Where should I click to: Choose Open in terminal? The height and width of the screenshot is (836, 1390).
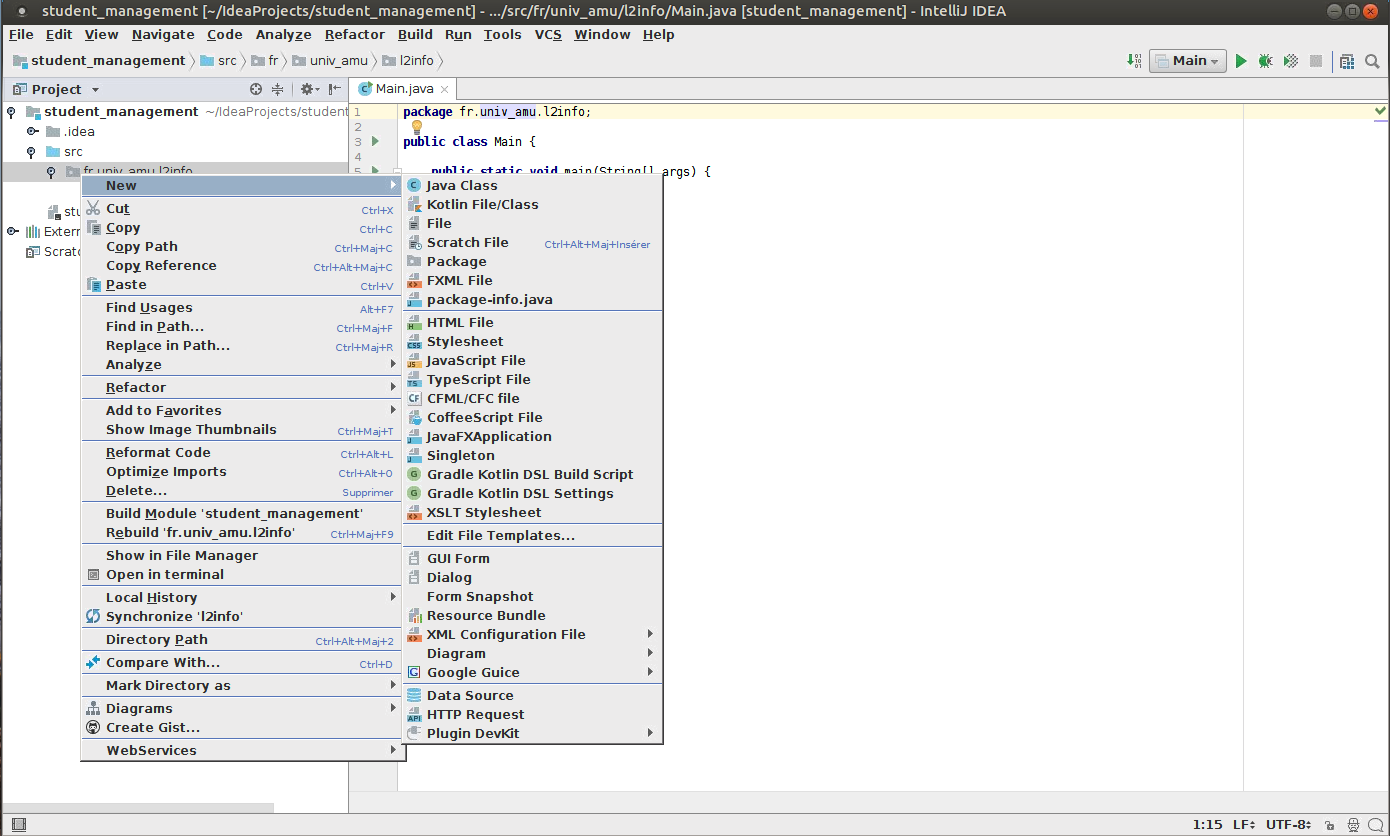coord(240,575)
